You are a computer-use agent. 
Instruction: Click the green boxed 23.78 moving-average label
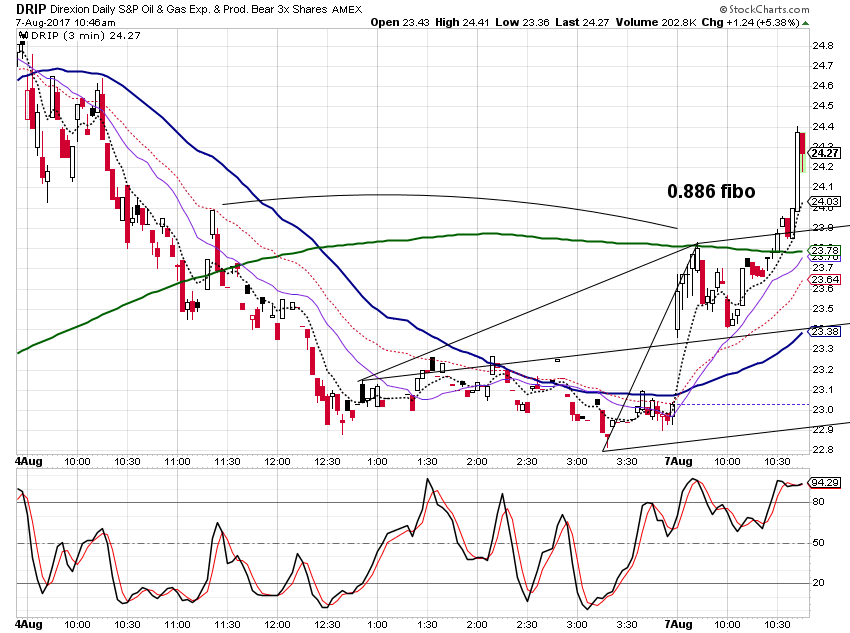pos(826,250)
